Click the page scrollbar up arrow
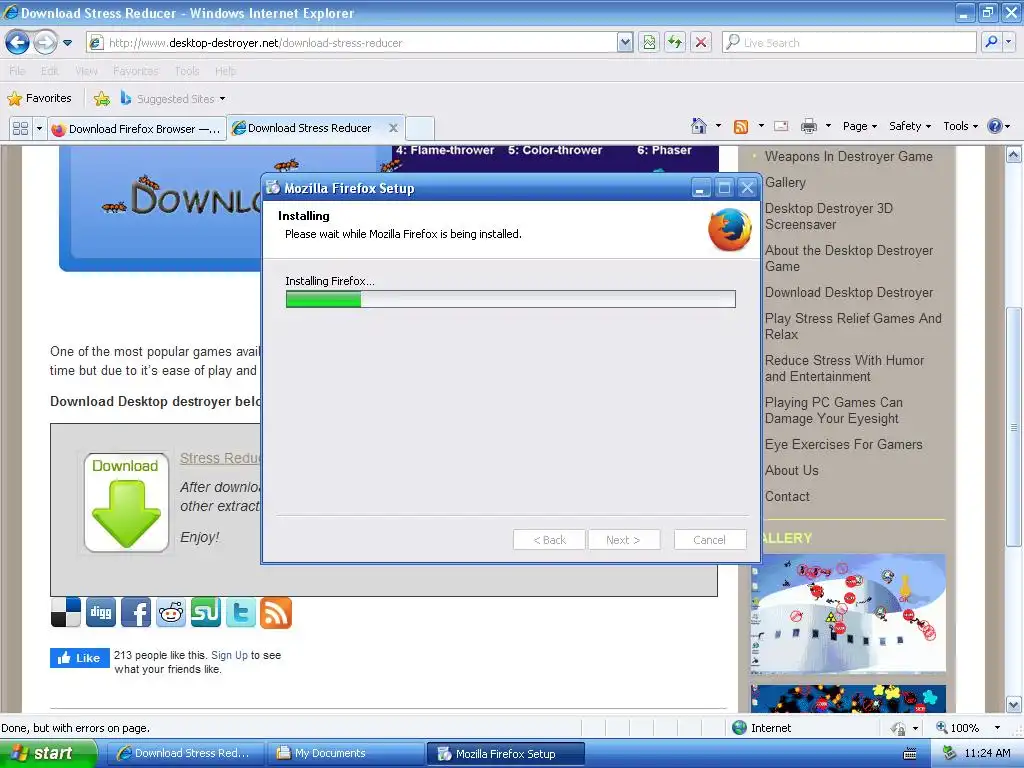Image resolution: width=1024 pixels, height=768 pixels. pos(1013,155)
